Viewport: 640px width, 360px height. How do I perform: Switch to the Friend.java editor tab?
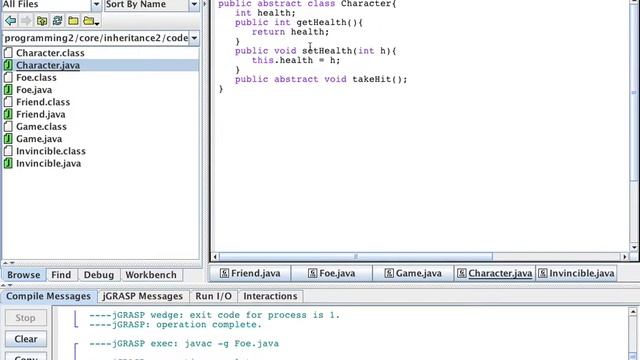click(250, 273)
